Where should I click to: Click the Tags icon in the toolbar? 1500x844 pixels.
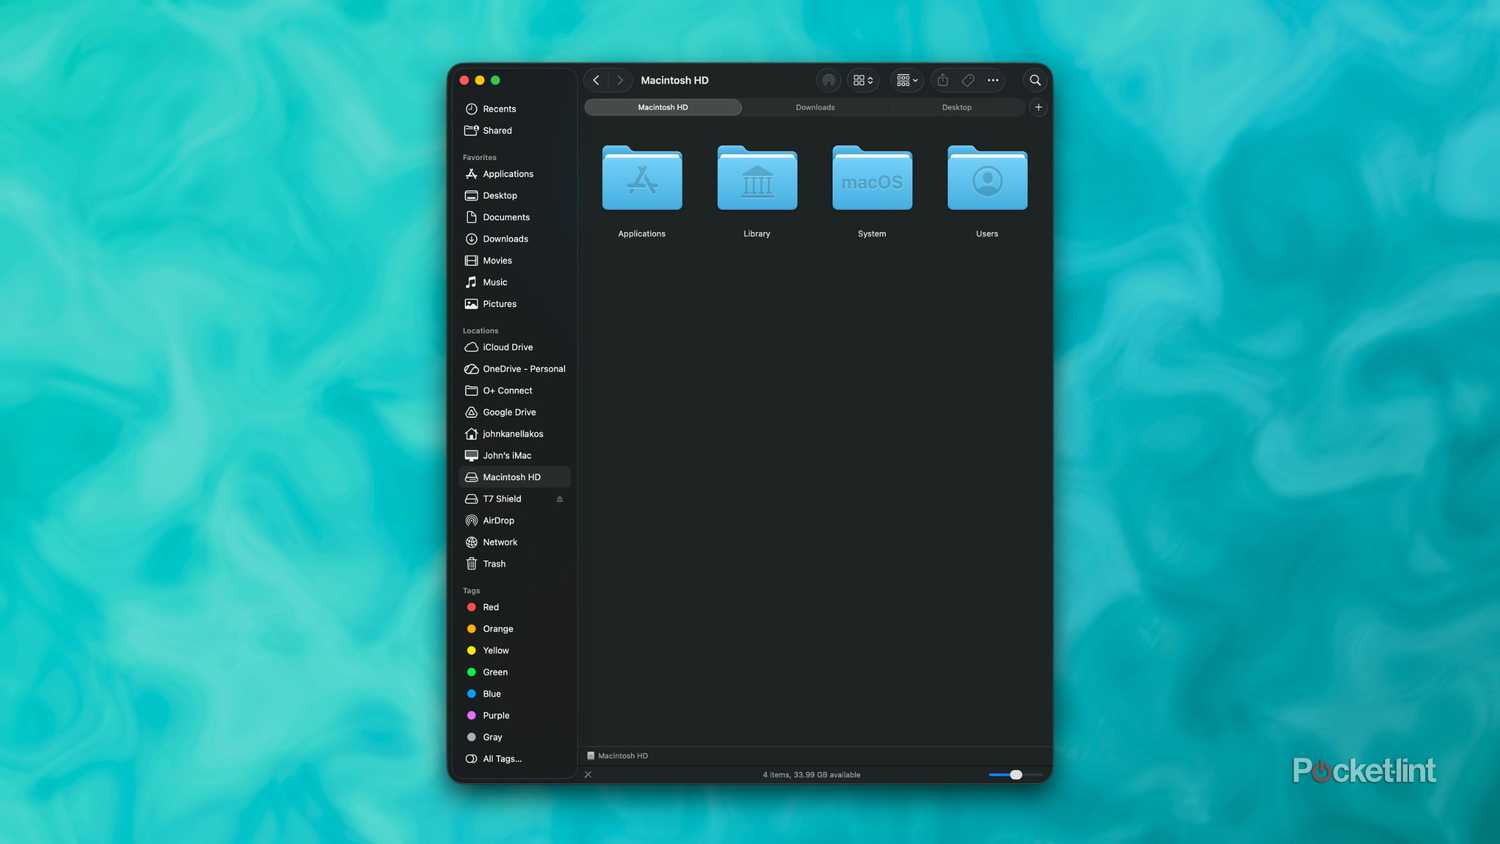click(967, 80)
